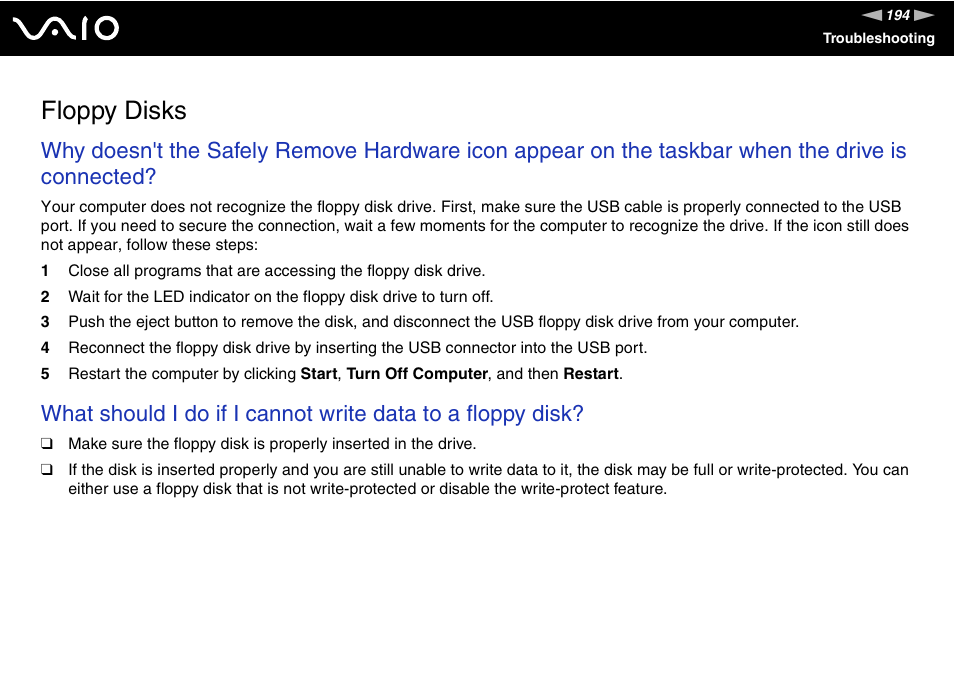This screenshot has height=674, width=954.
Task: Click the bold word Restart
Action: pyautogui.click(x=591, y=373)
